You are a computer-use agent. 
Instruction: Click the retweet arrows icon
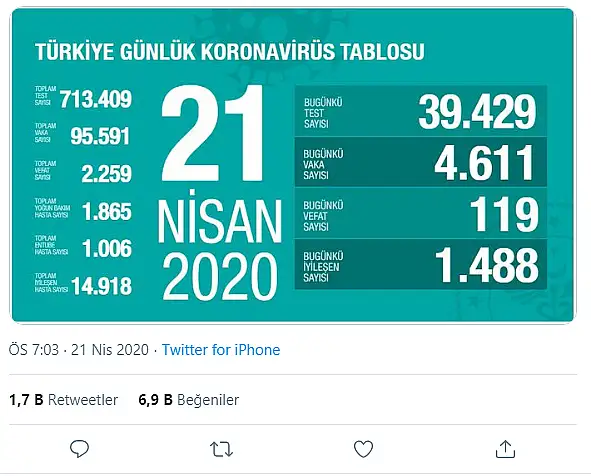tap(221, 449)
